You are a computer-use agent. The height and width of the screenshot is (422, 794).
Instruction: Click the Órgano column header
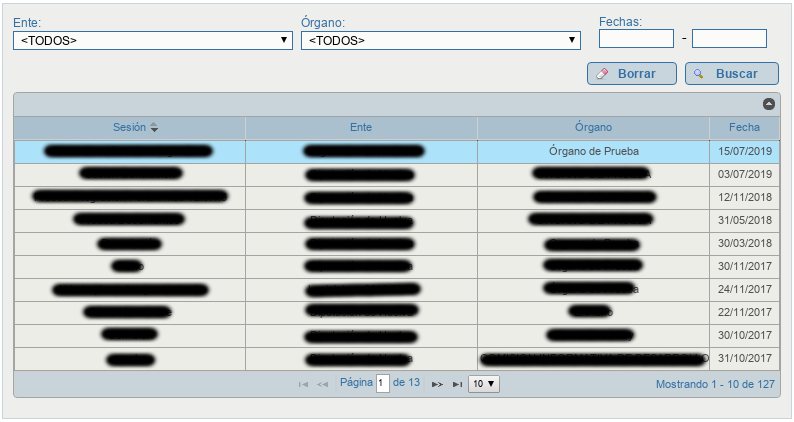point(593,128)
